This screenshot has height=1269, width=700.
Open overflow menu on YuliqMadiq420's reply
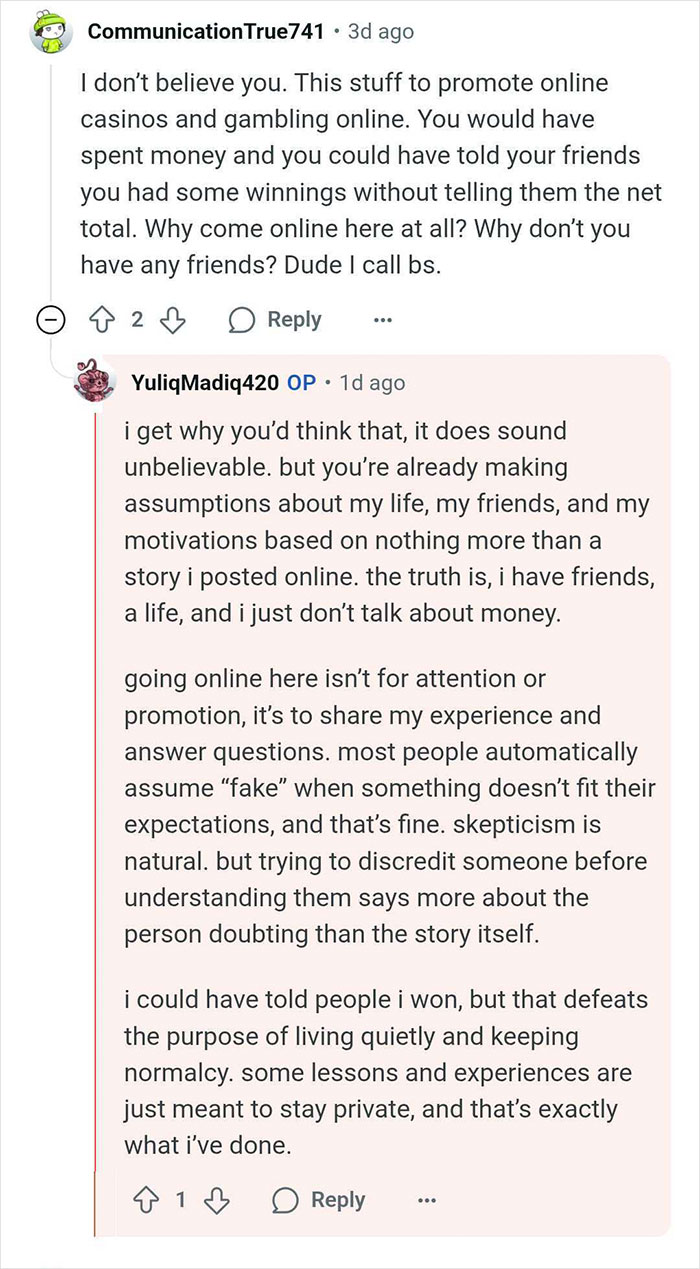[427, 1199]
